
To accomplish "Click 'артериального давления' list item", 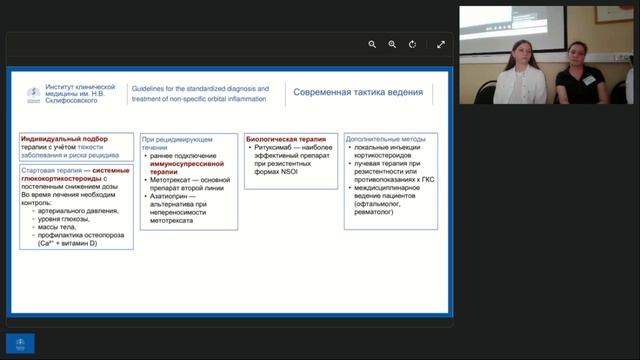I will (x=78, y=211).
